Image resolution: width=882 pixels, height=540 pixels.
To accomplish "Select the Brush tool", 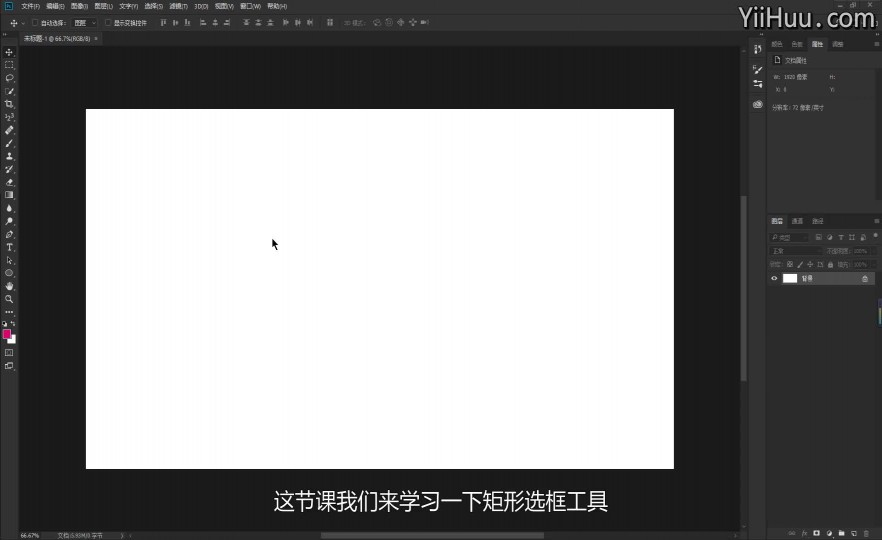I will click(x=9, y=143).
